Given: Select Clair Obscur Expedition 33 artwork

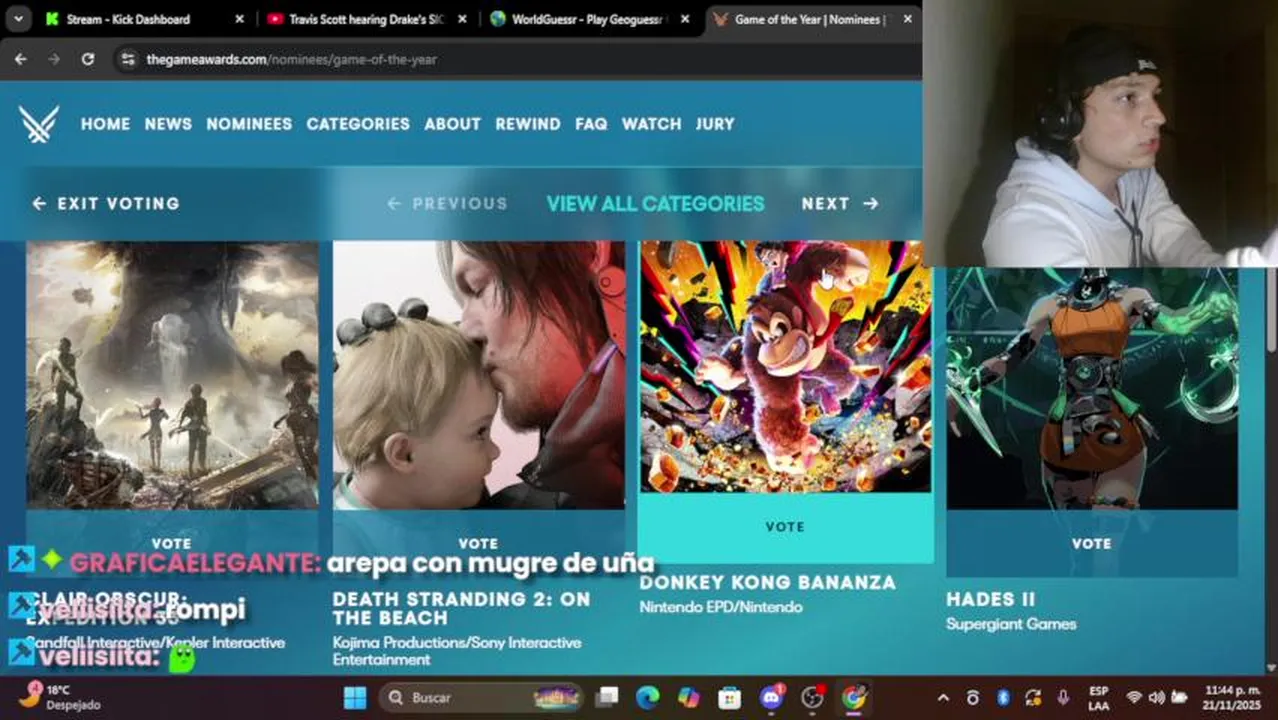Looking at the screenshot, I should pos(172,375).
